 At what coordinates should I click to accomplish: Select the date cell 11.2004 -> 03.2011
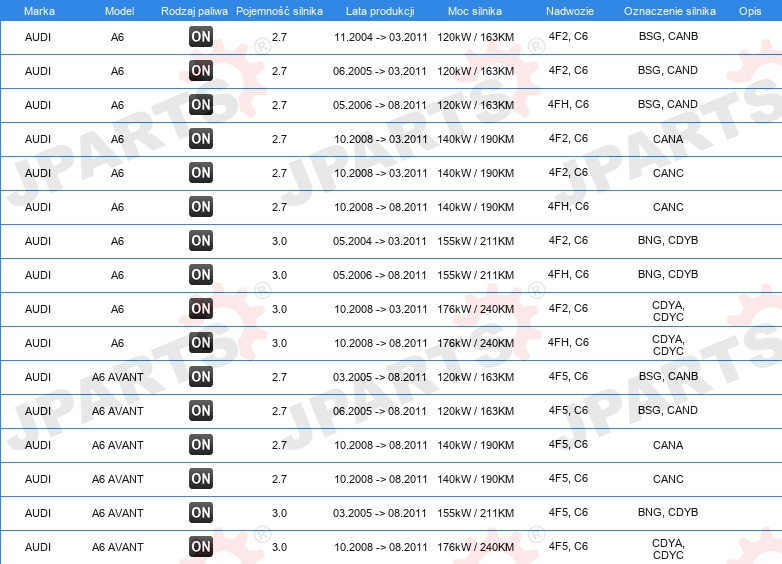tap(381, 37)
